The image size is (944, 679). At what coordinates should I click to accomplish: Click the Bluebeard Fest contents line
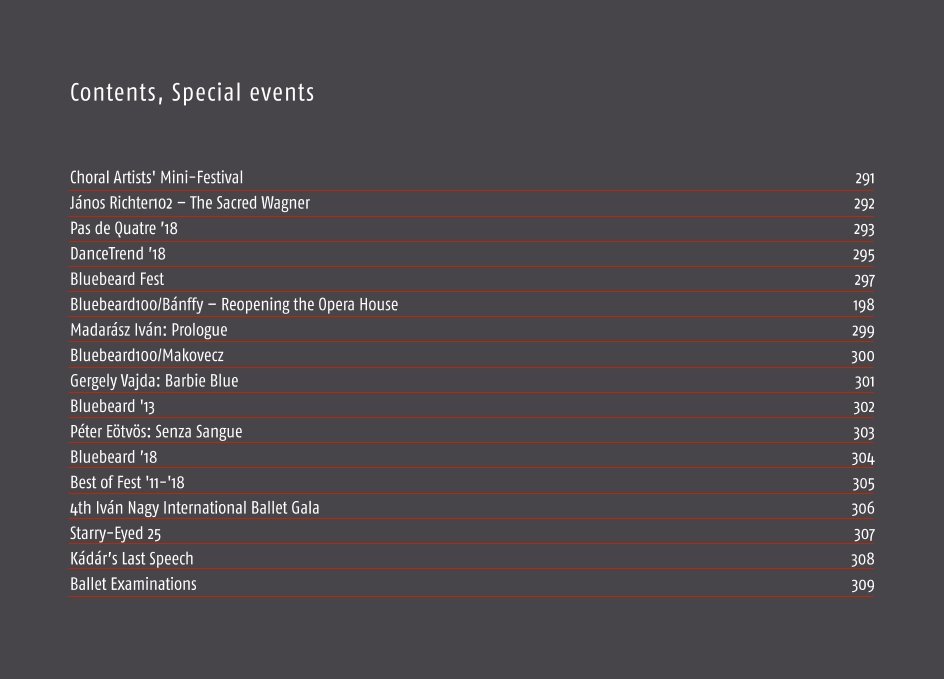(x=472, y=279)
